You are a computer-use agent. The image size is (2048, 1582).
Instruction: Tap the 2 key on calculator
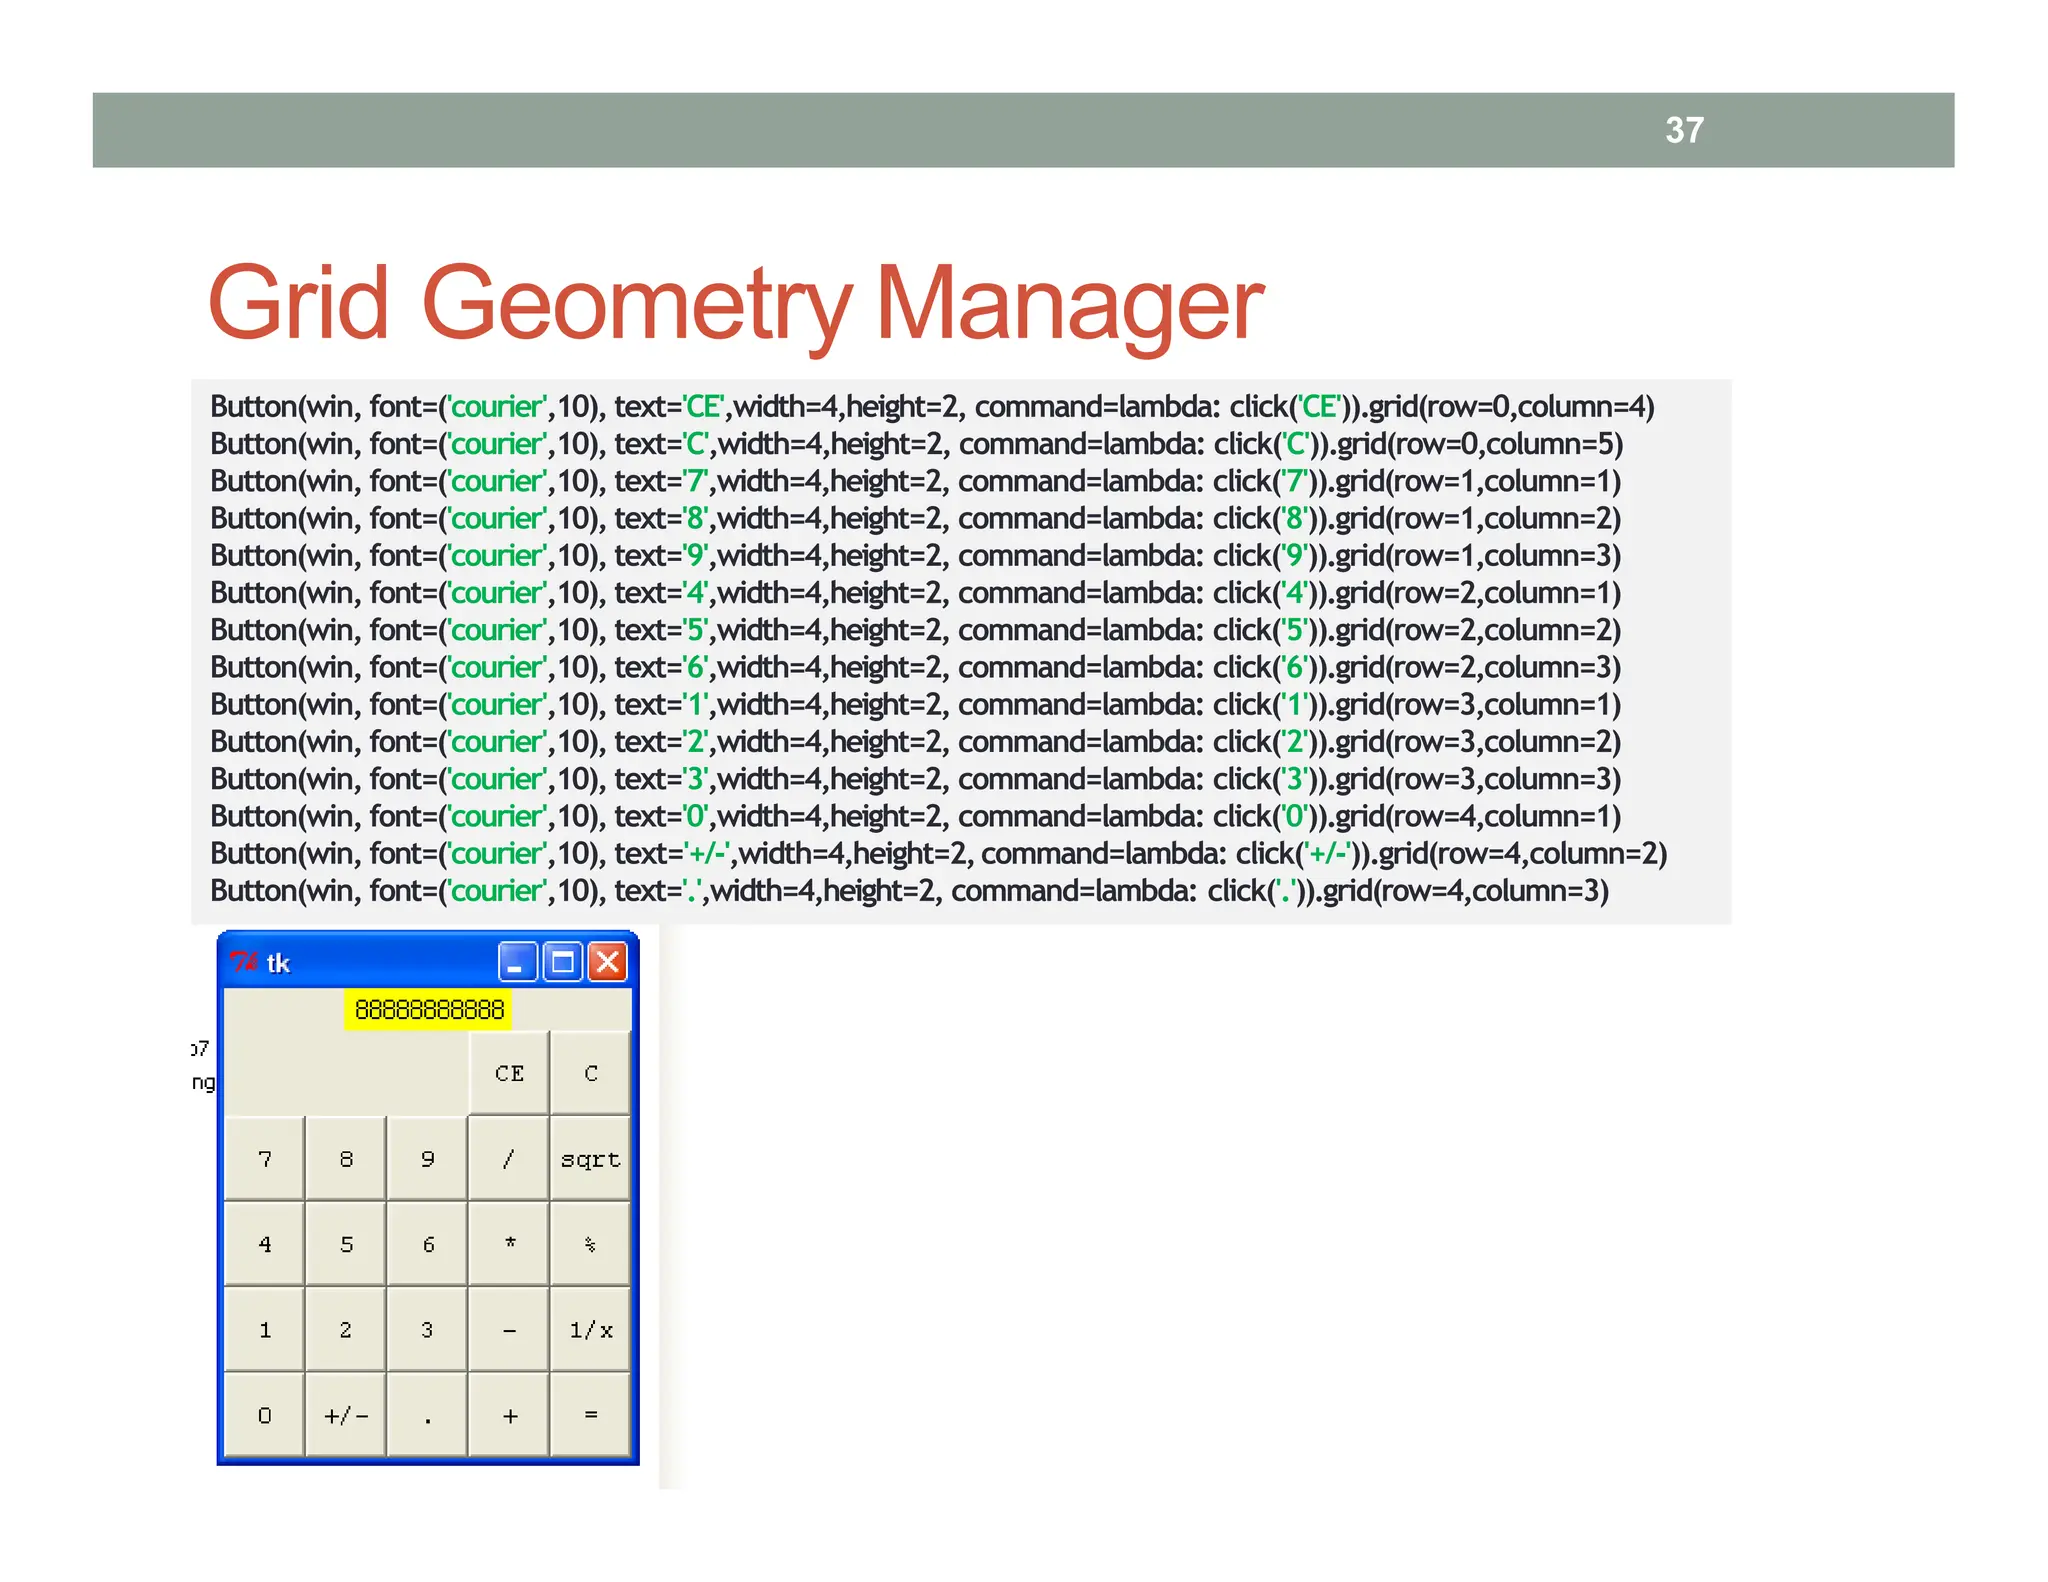(x=346, y=1330)
